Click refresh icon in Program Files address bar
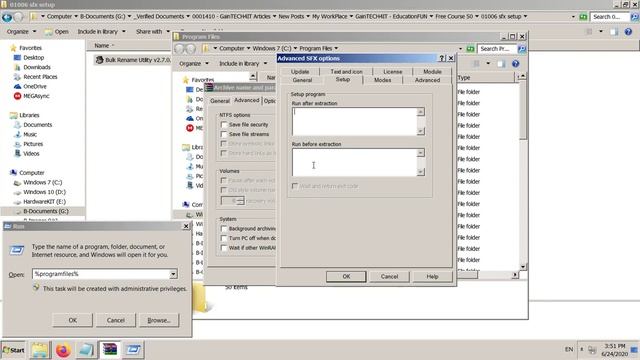Screen dimensions: 640x360 [x=470, y=49]
